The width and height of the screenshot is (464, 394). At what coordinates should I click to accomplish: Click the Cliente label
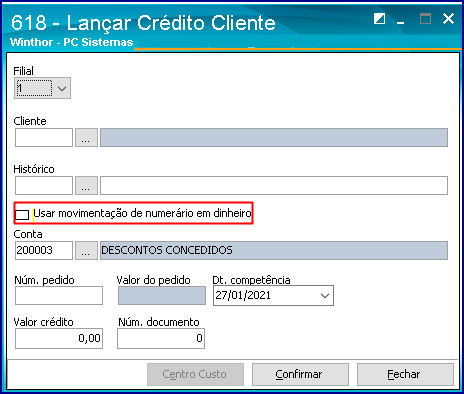point(30,121)
